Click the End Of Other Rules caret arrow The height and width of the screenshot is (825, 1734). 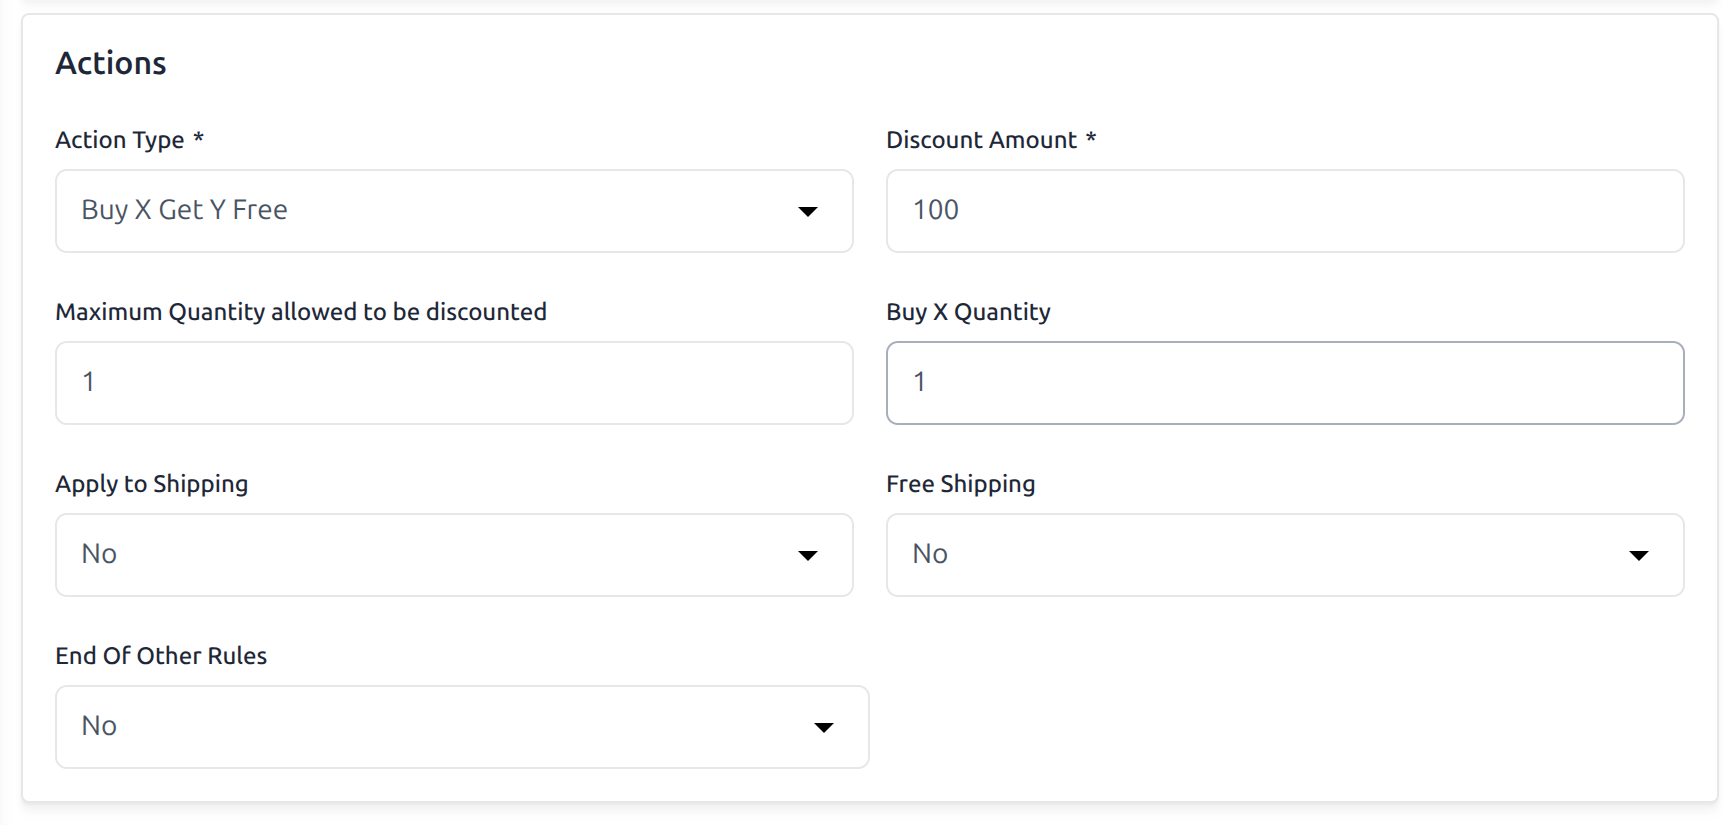824,727
